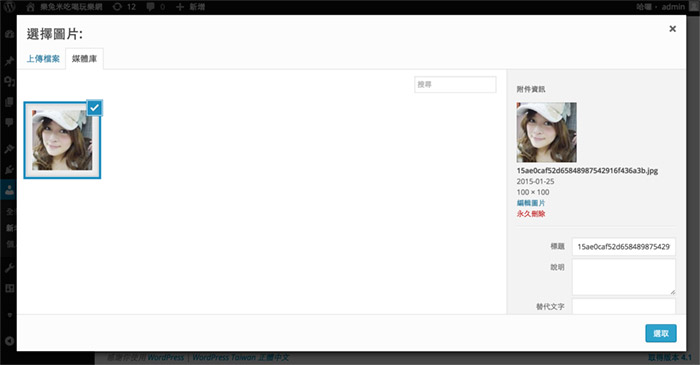Click the WordPress logo in admin bar
This screenshot has height=365, width=700.
[x=9, y=7]
